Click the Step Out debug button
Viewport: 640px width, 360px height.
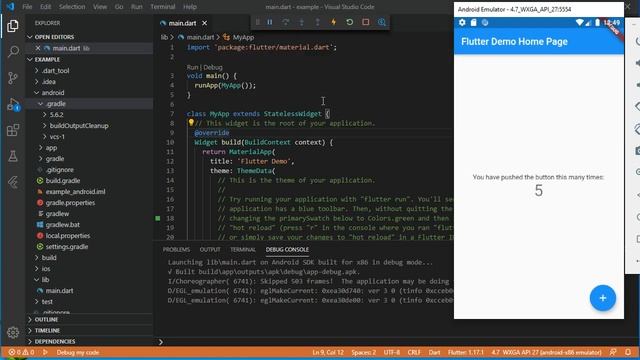tap(318, 22)
